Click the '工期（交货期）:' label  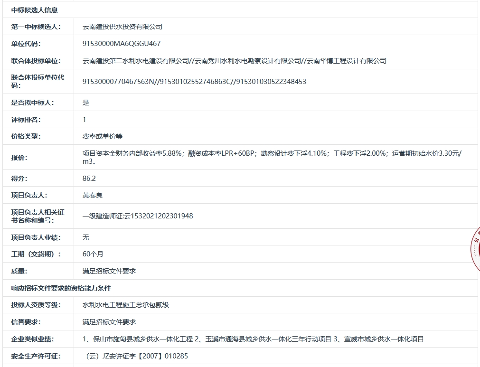(x=36, y=254)
